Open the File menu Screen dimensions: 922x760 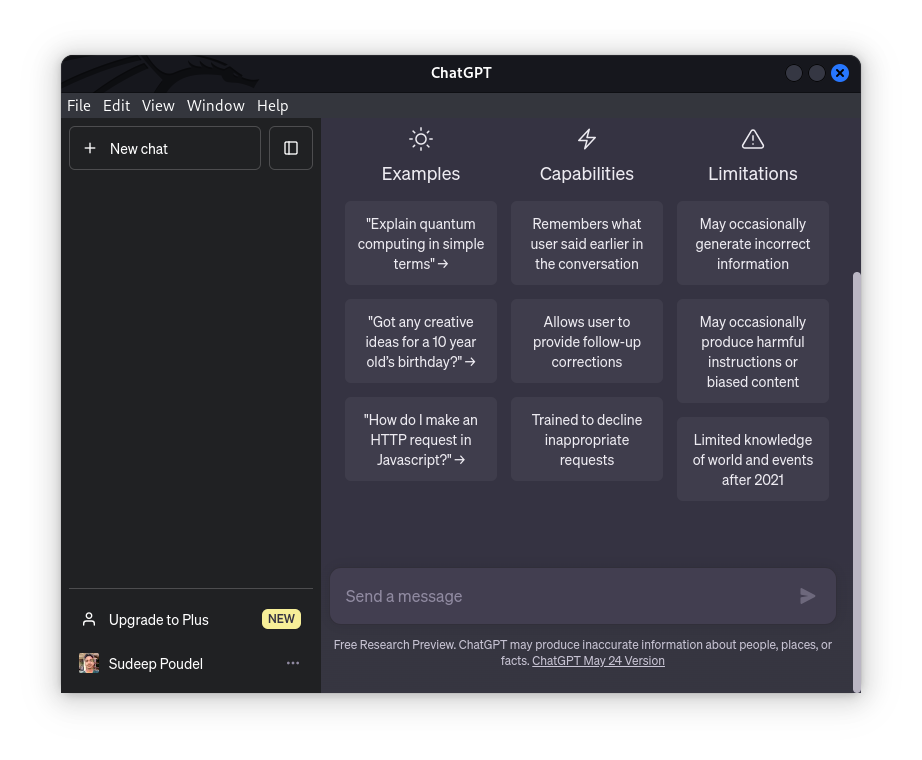click(78, 105)
